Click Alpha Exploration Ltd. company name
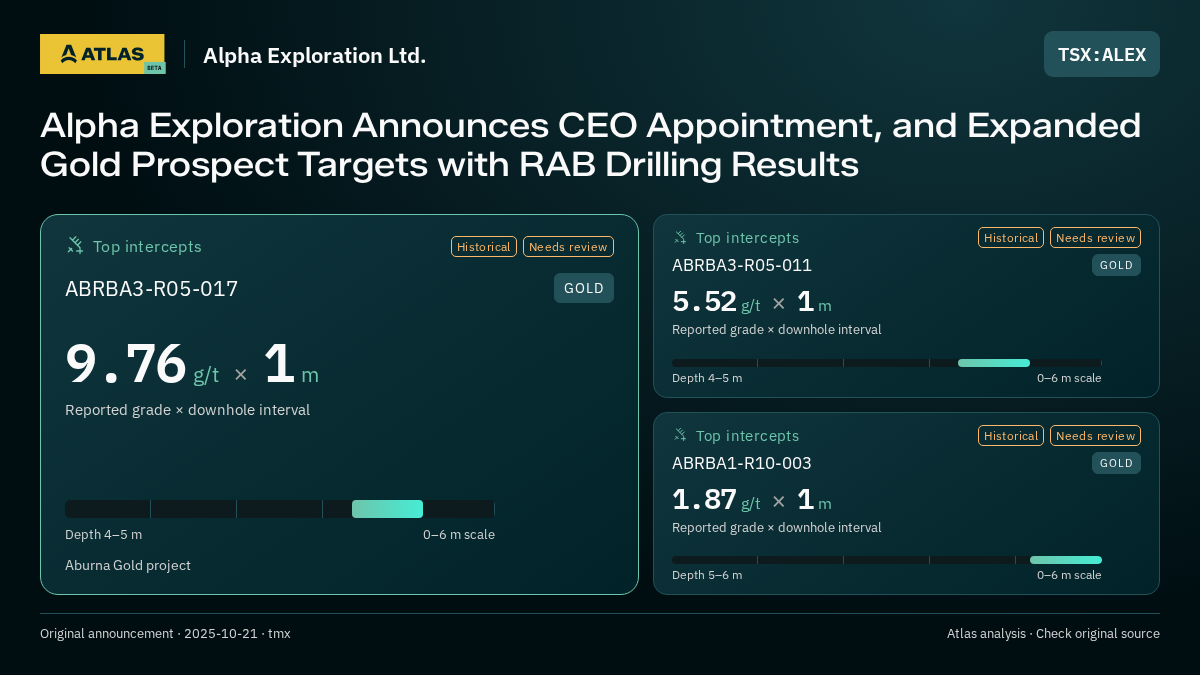The height and width of the screenshot is (675, 1200). click(314, 55)
